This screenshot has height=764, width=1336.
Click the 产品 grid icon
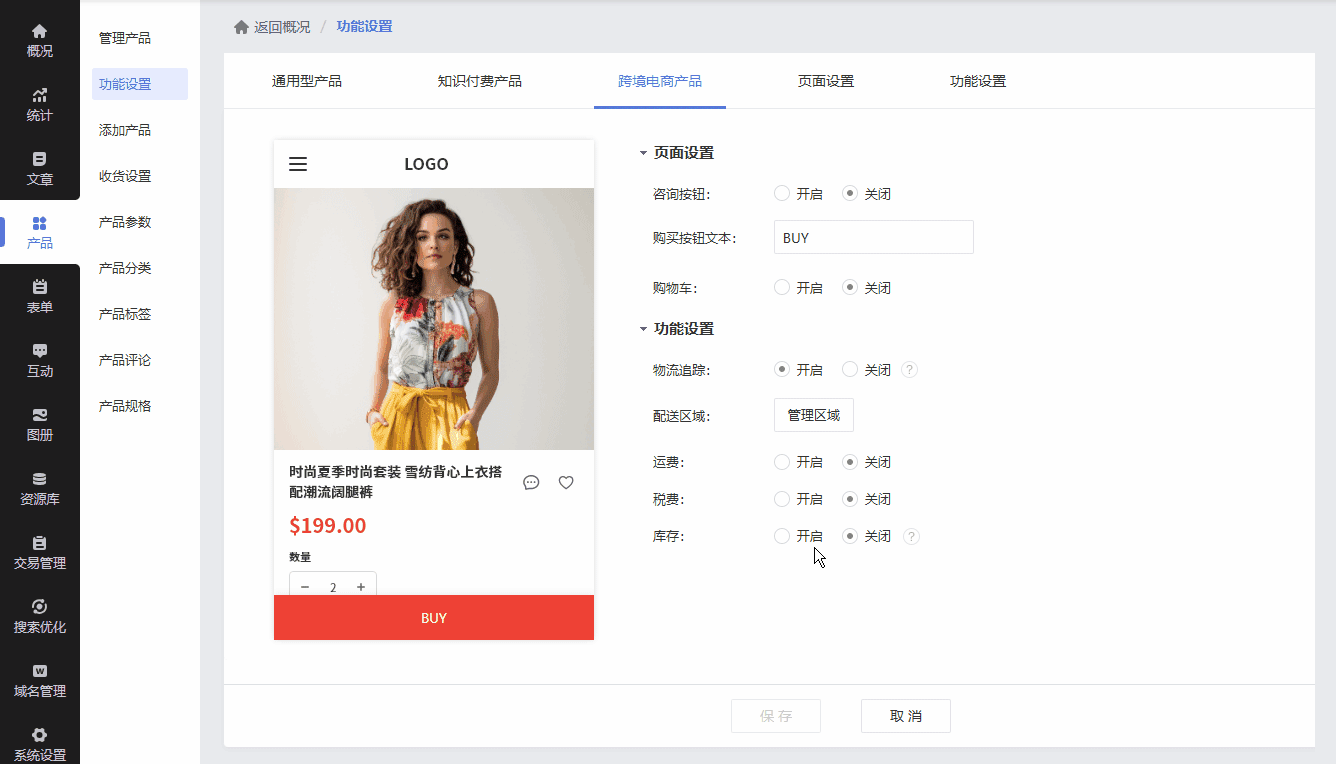[40, 223]
